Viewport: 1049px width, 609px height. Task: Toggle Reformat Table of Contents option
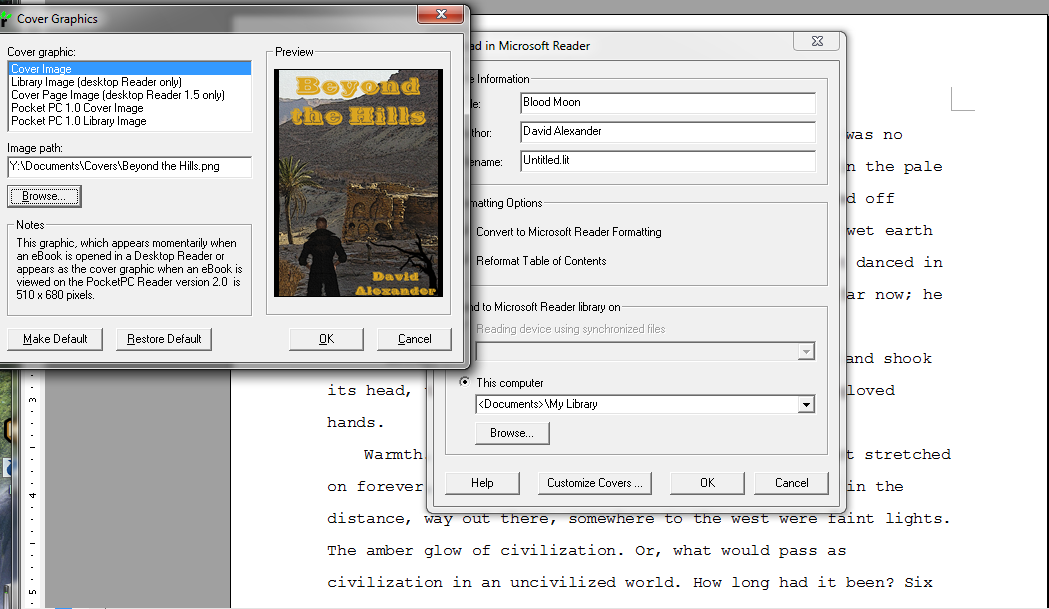[541, 261]
